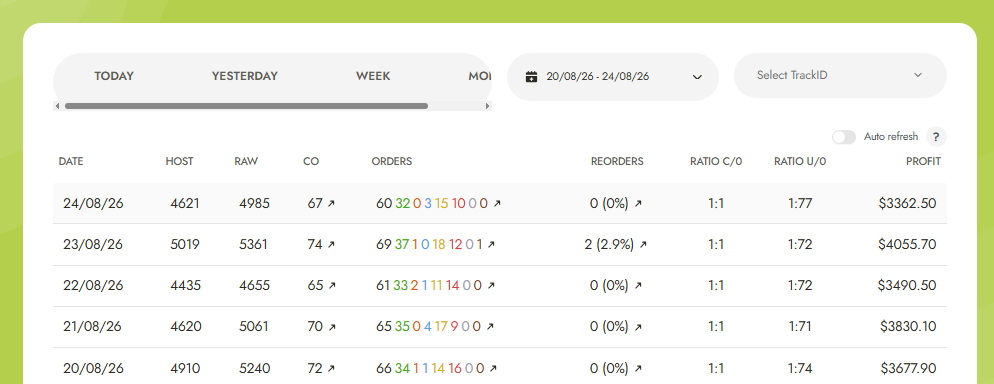Screen dimensions: 994x384
Task: Click the tabs horizontal scrollbar thumb
Action: [246, 106]
